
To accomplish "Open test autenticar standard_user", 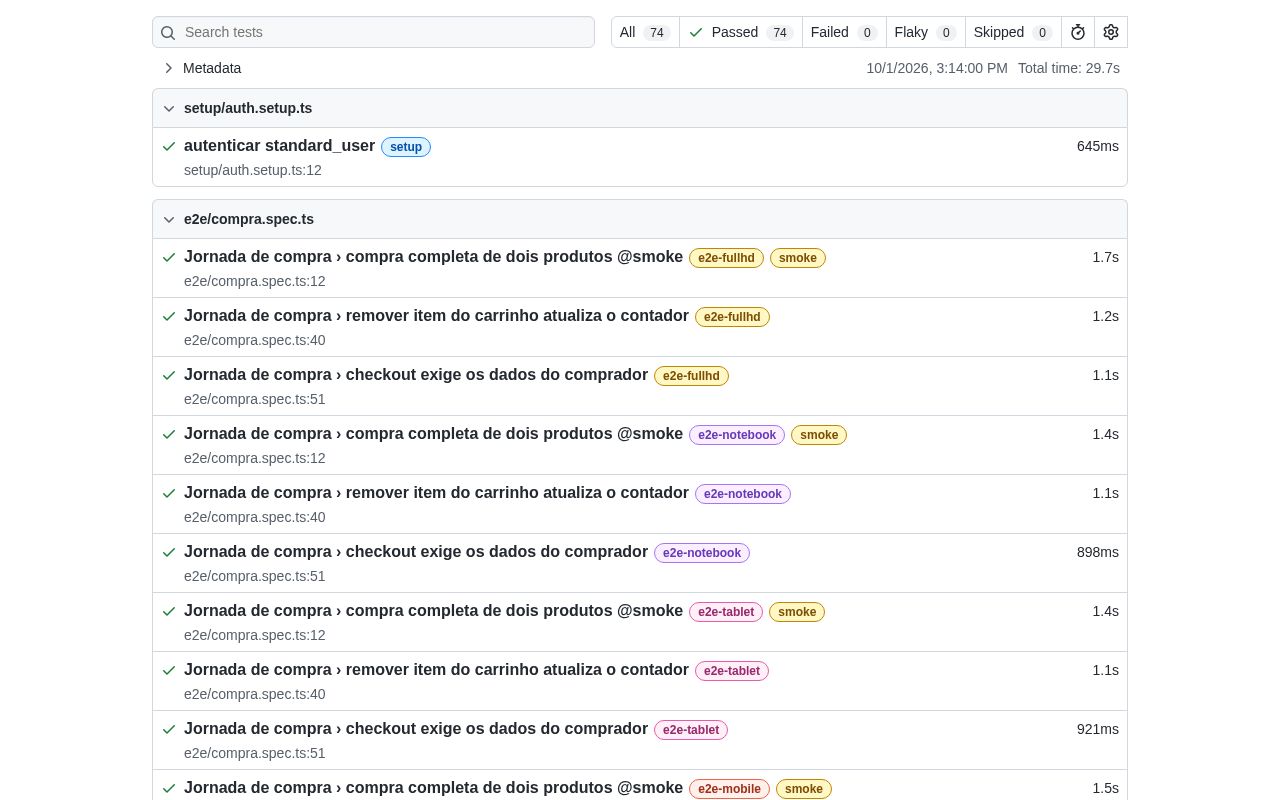I will (x=279, y=146).
